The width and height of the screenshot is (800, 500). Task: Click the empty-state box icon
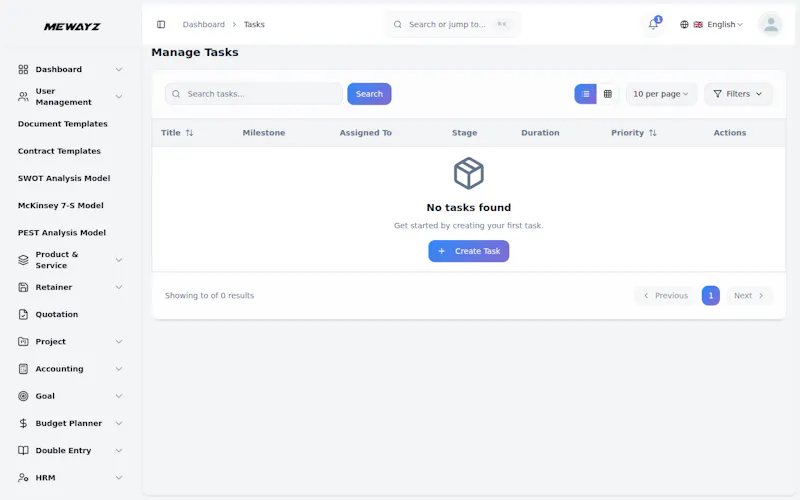pyautogui.click(x=468, y=173)
